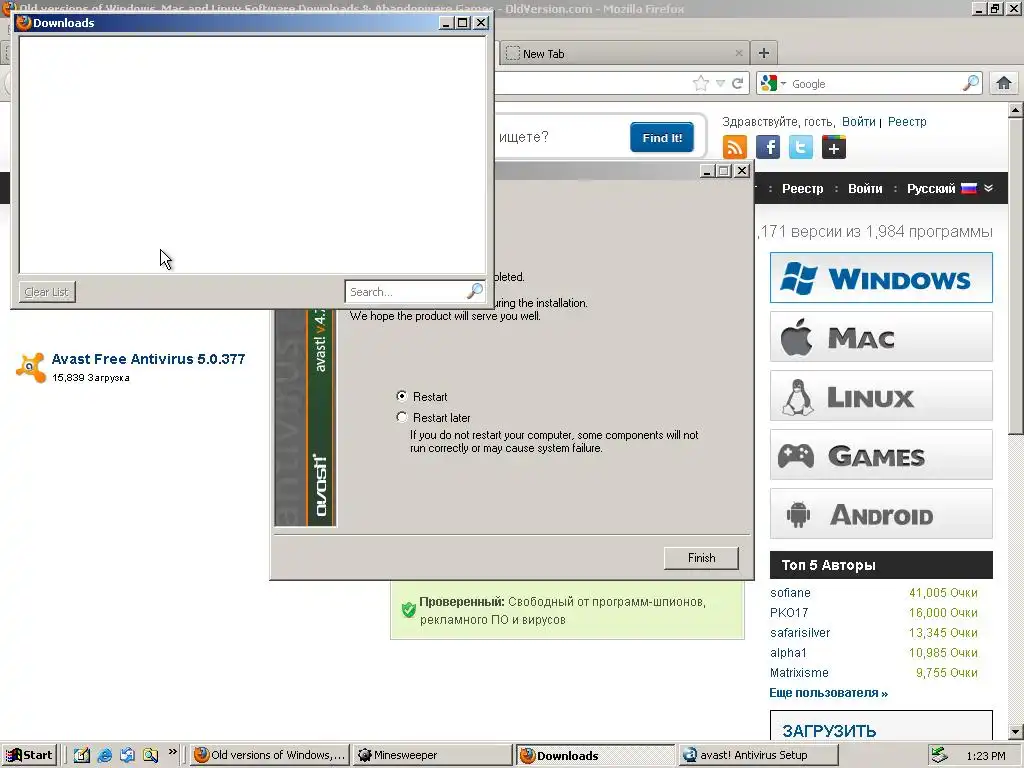Click the Finish button in avast setup
This screenshot has width=1024, height=768.
pos(701,558)
